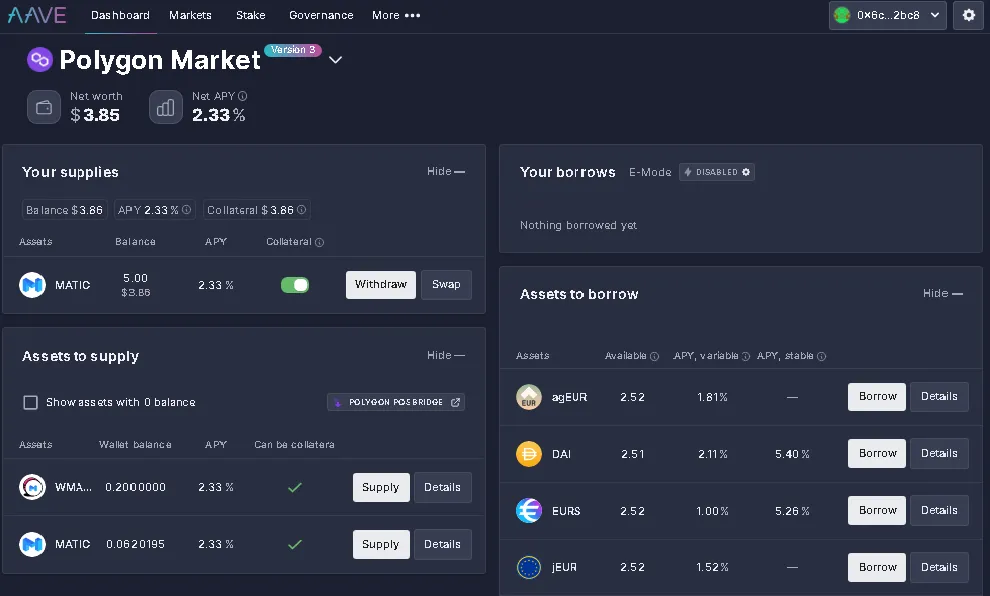The height and width of the screenshot is (596, 990).
Task: Toggle MATIC collateral switch off
Action: pyautogui.click(x=295, y=285)
